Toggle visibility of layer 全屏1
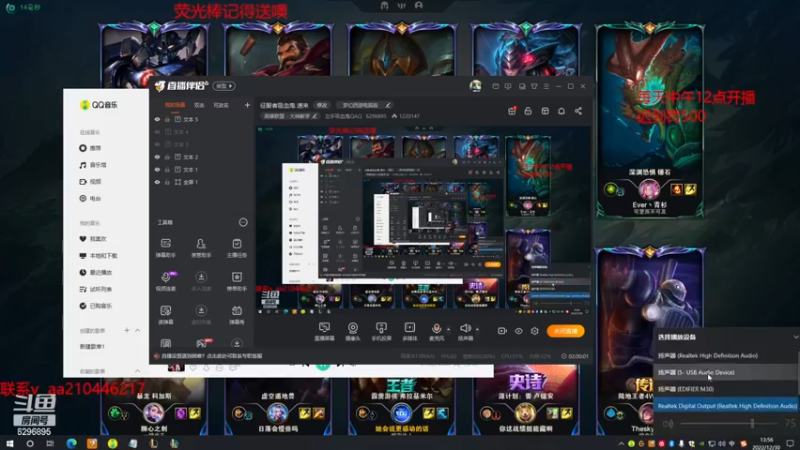800x450 pixels. pyautogui.click(x=157, y=182)
